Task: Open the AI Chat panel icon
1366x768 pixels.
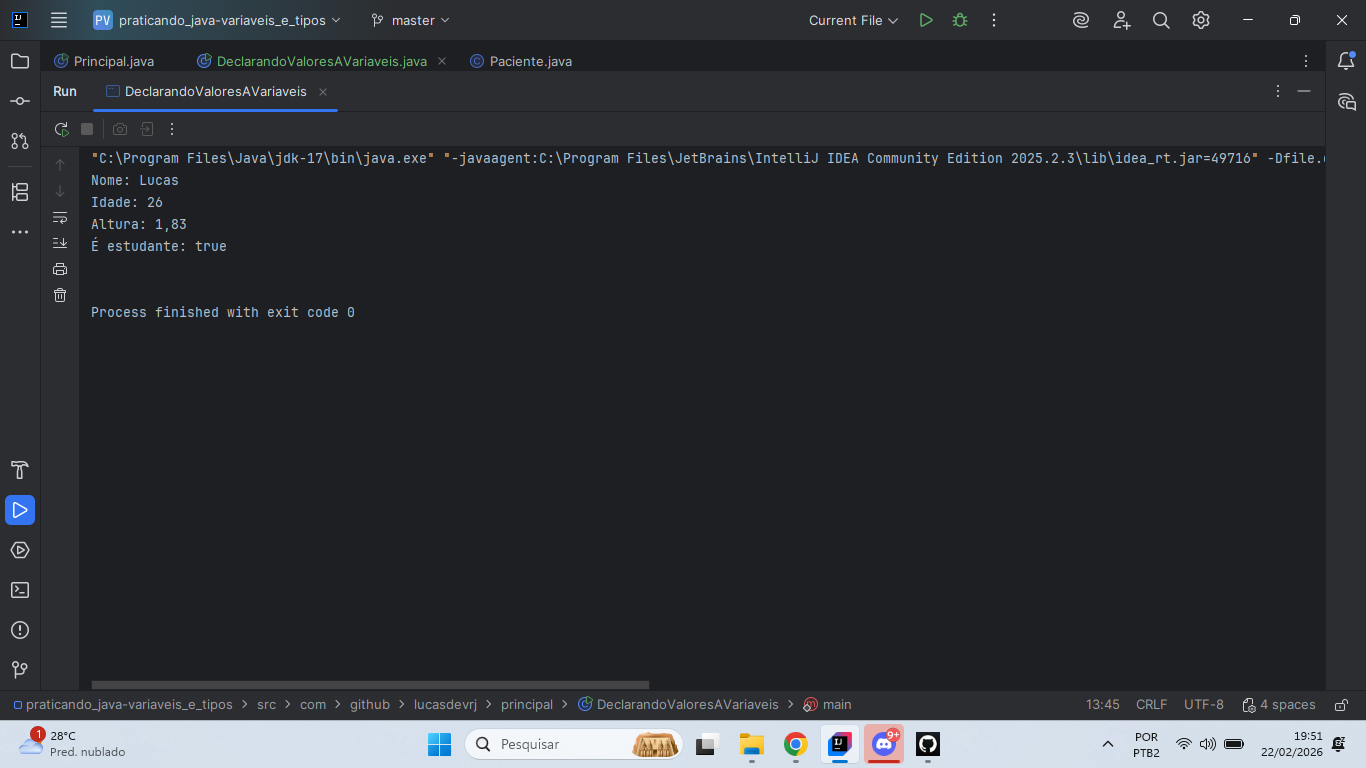Action: (x=1346, y=101)
